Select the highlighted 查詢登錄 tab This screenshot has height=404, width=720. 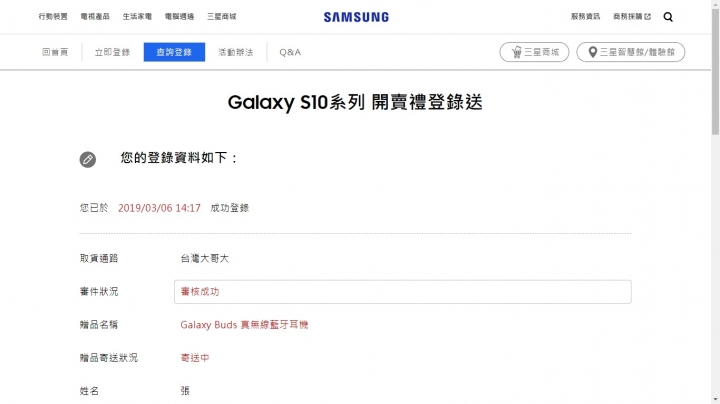point(174,52)
